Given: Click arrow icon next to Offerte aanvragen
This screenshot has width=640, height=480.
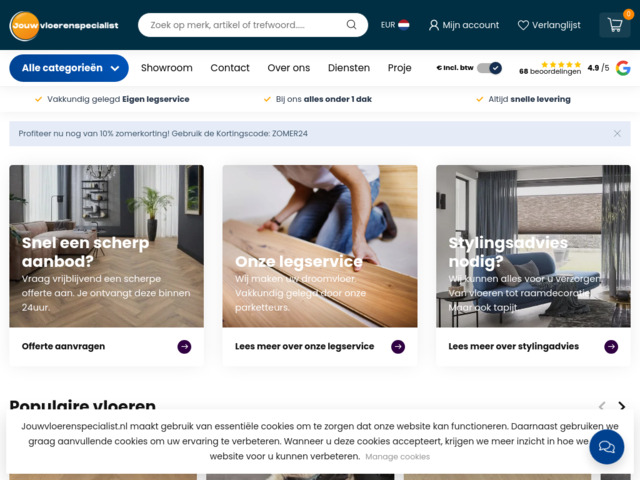Looking at the screenshot, I should coord(184,347).
